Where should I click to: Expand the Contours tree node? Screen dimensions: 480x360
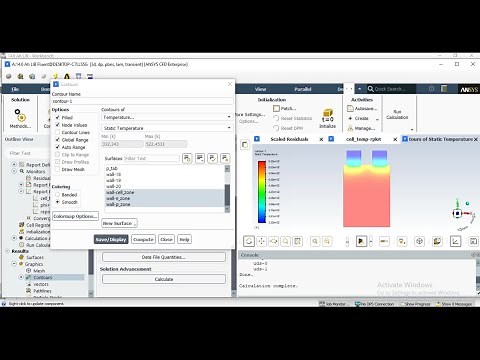pyautogui.click(x=21, y=277)
